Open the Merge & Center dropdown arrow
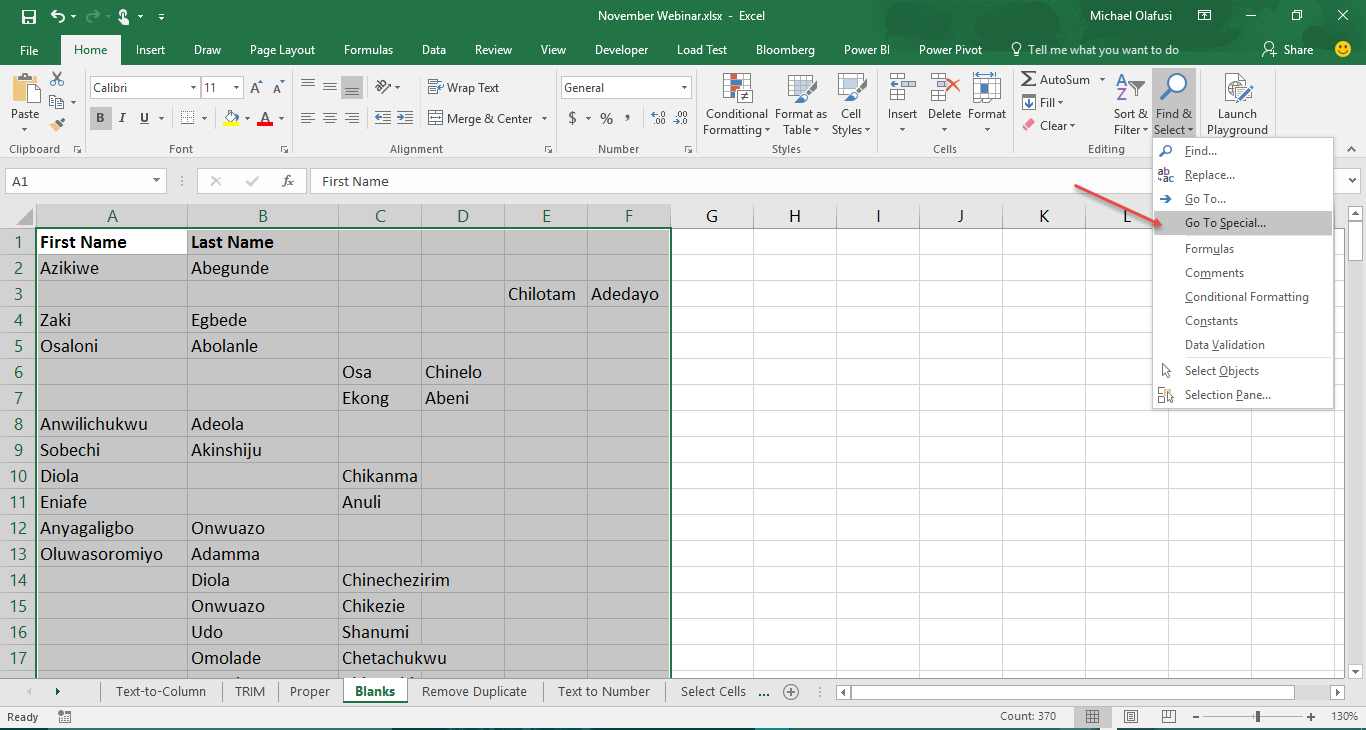This screenshot has width=1366, height=730. (544, 118)
